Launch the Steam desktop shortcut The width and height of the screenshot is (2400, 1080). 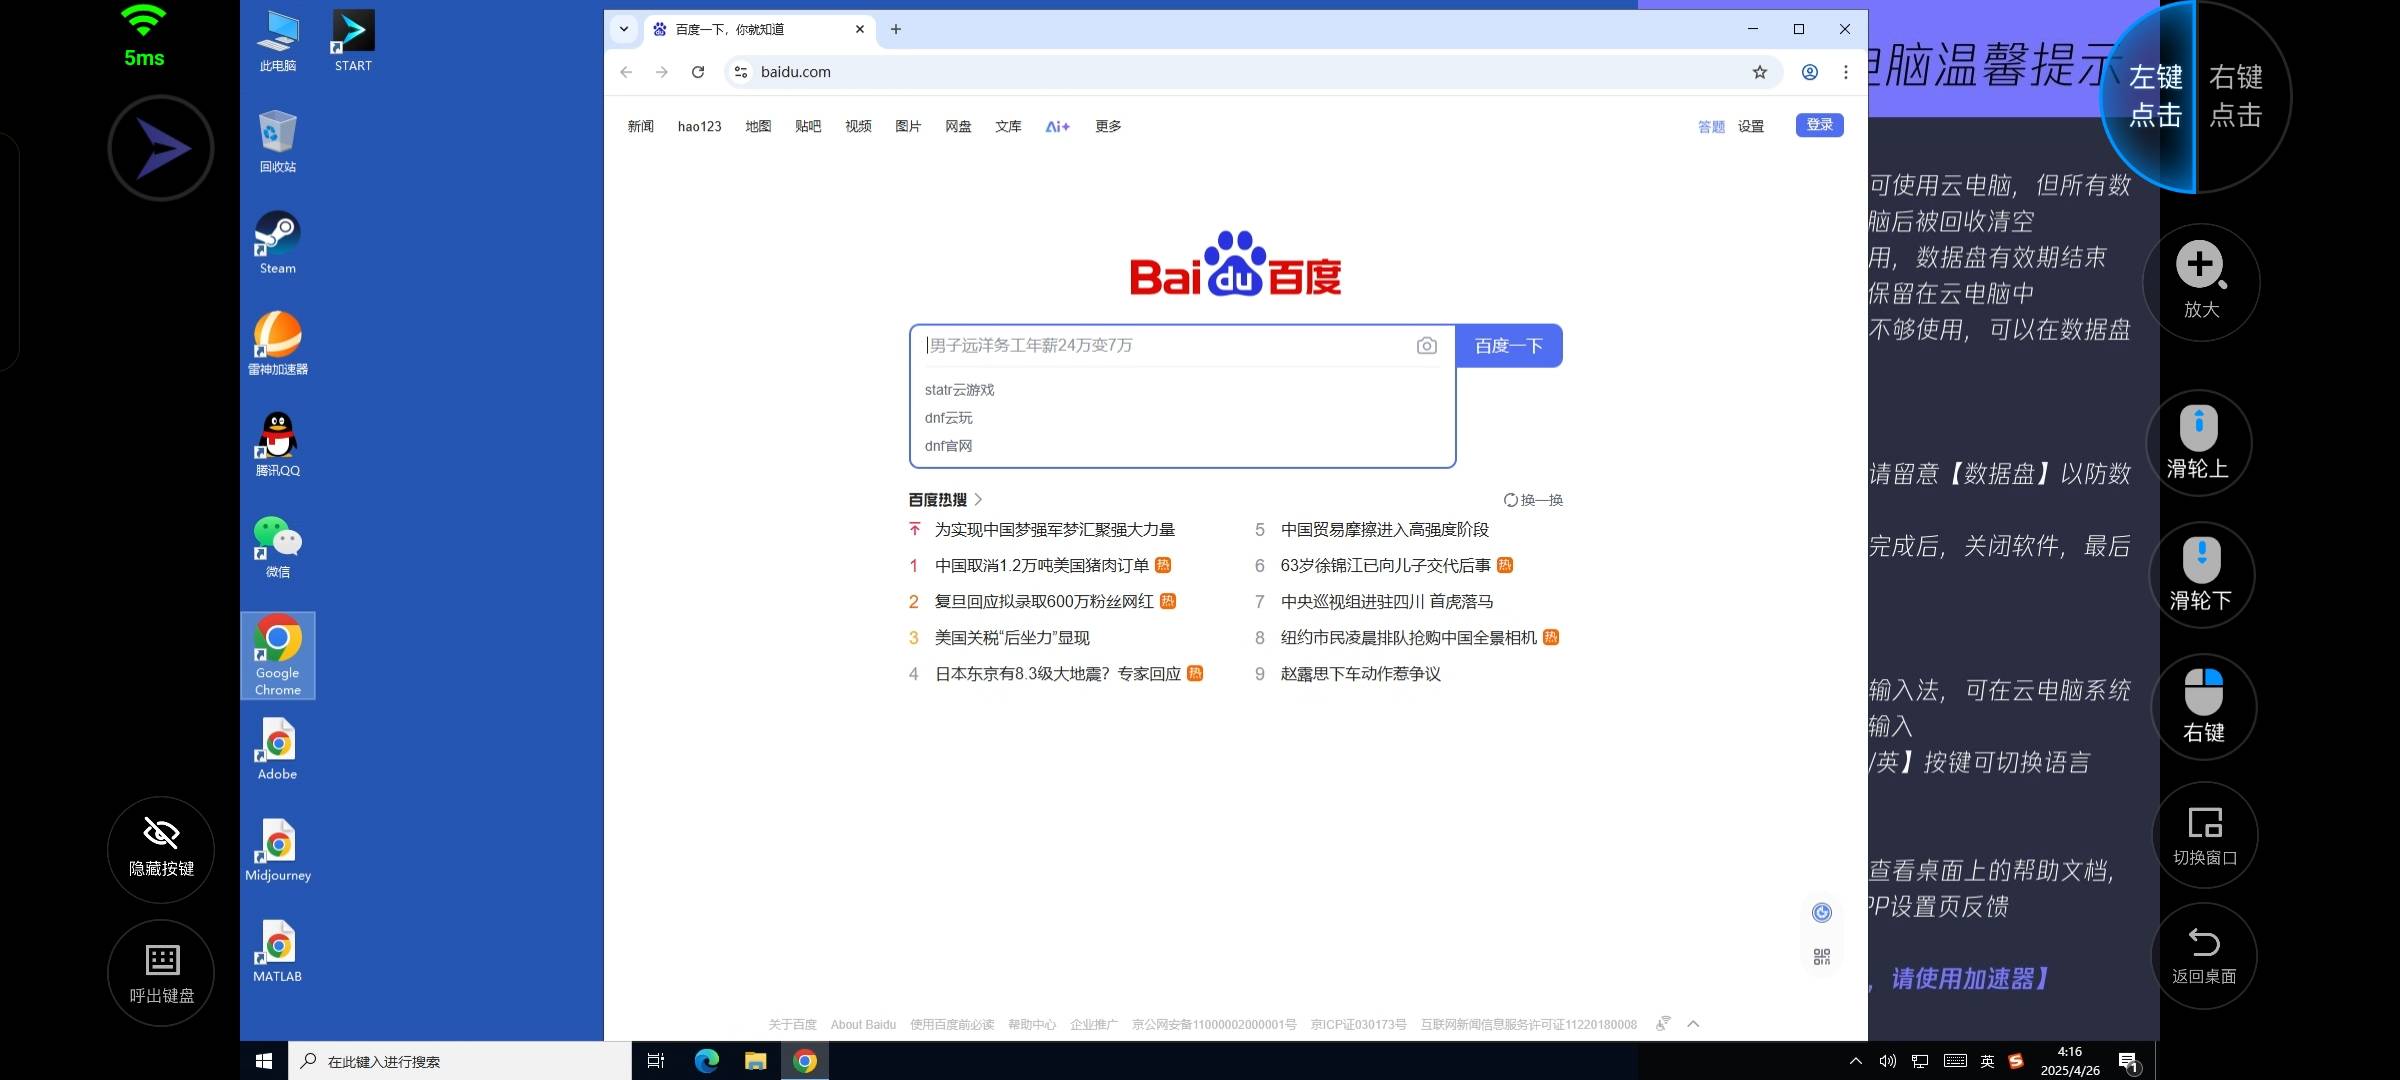[277, 243]
